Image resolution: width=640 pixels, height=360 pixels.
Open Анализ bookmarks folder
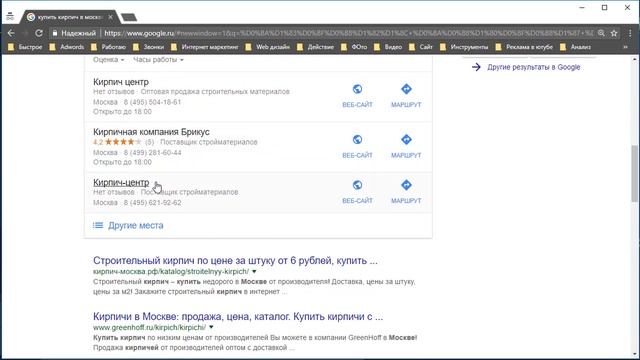coord(576,47)
